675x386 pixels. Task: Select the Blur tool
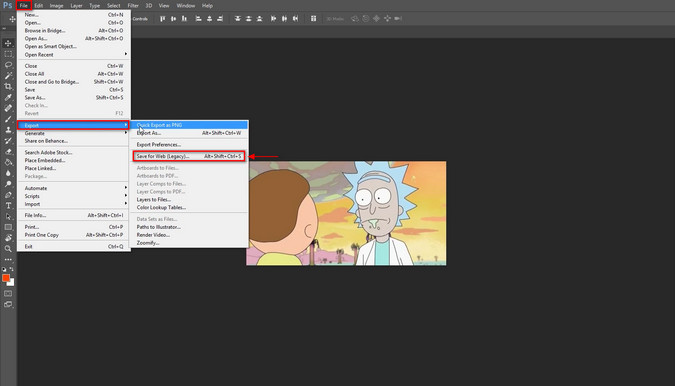[8, 173]
